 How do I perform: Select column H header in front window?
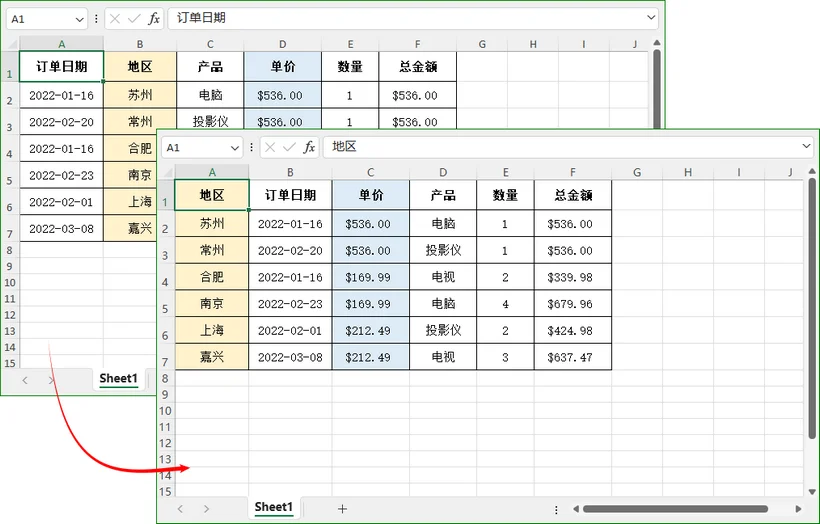pos(688,172)
